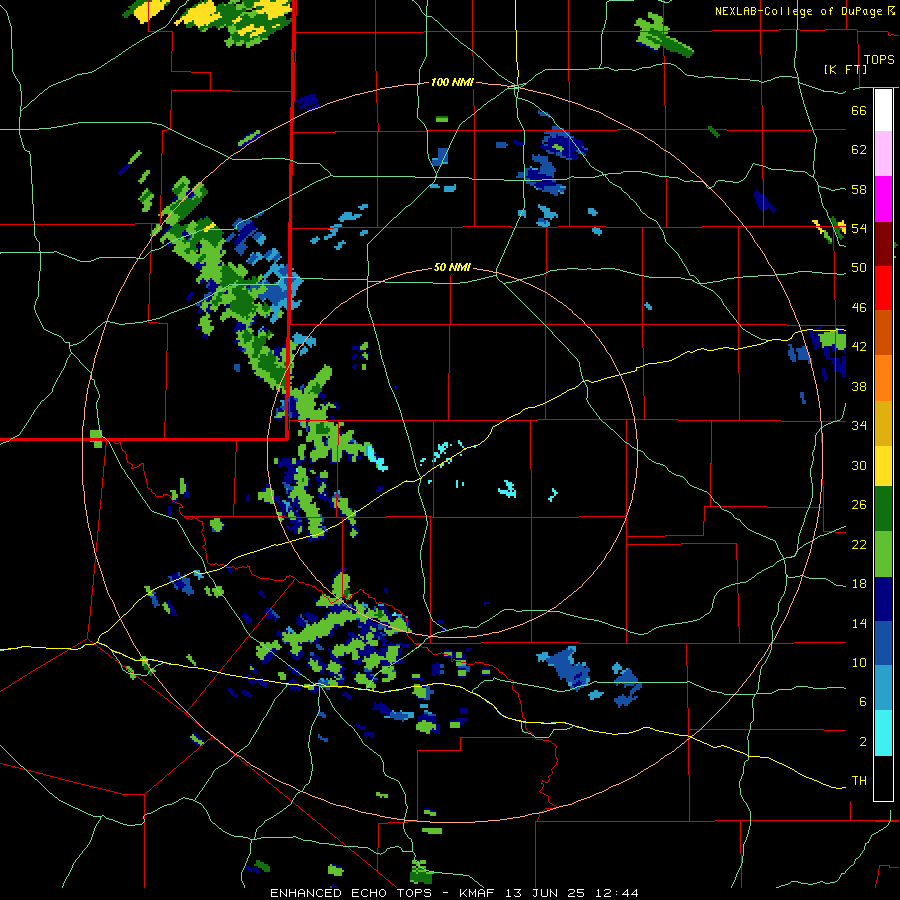Click the '50' legend value
900x900 pixels.
point(859,268)
